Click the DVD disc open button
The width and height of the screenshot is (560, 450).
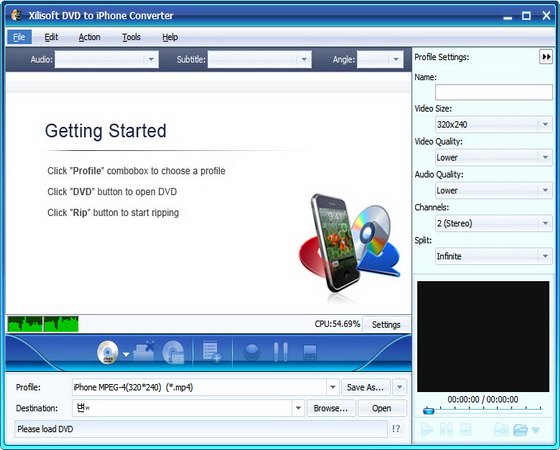[108, 352]
